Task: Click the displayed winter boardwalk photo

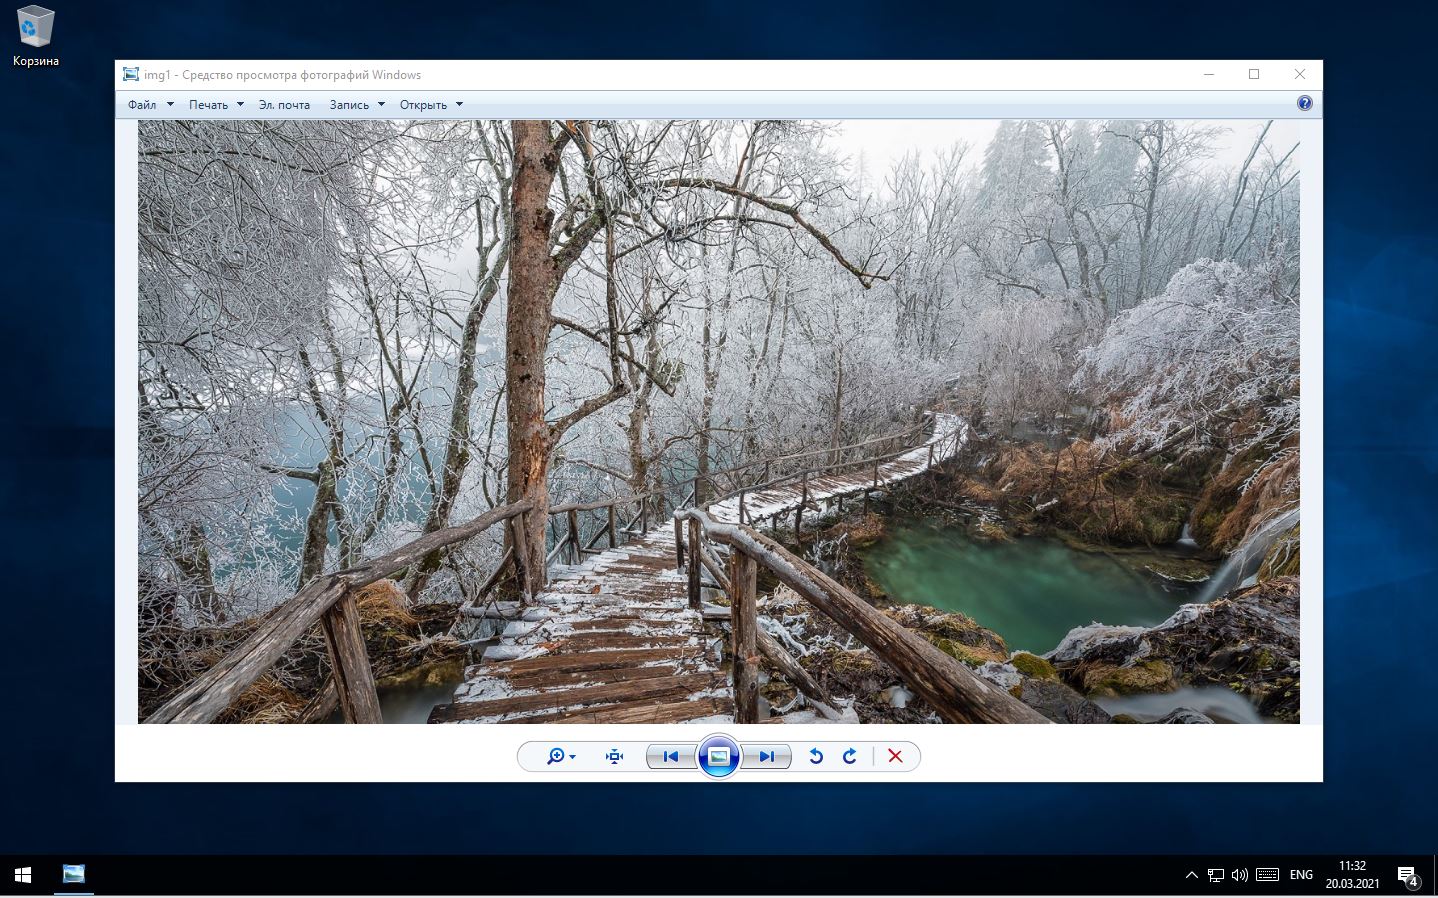Action: pos(718,422)
